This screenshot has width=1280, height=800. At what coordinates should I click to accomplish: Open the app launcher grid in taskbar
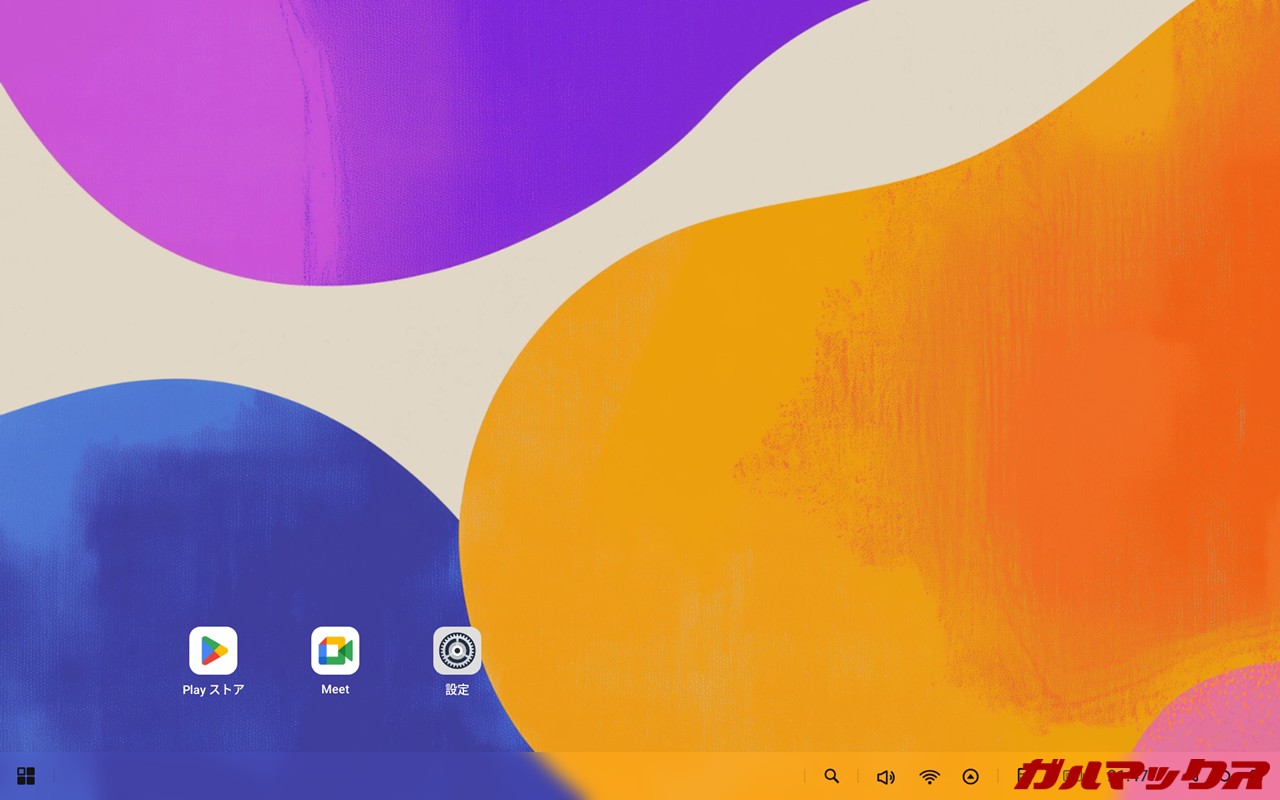pyautogui.click(x=26, y=776)
